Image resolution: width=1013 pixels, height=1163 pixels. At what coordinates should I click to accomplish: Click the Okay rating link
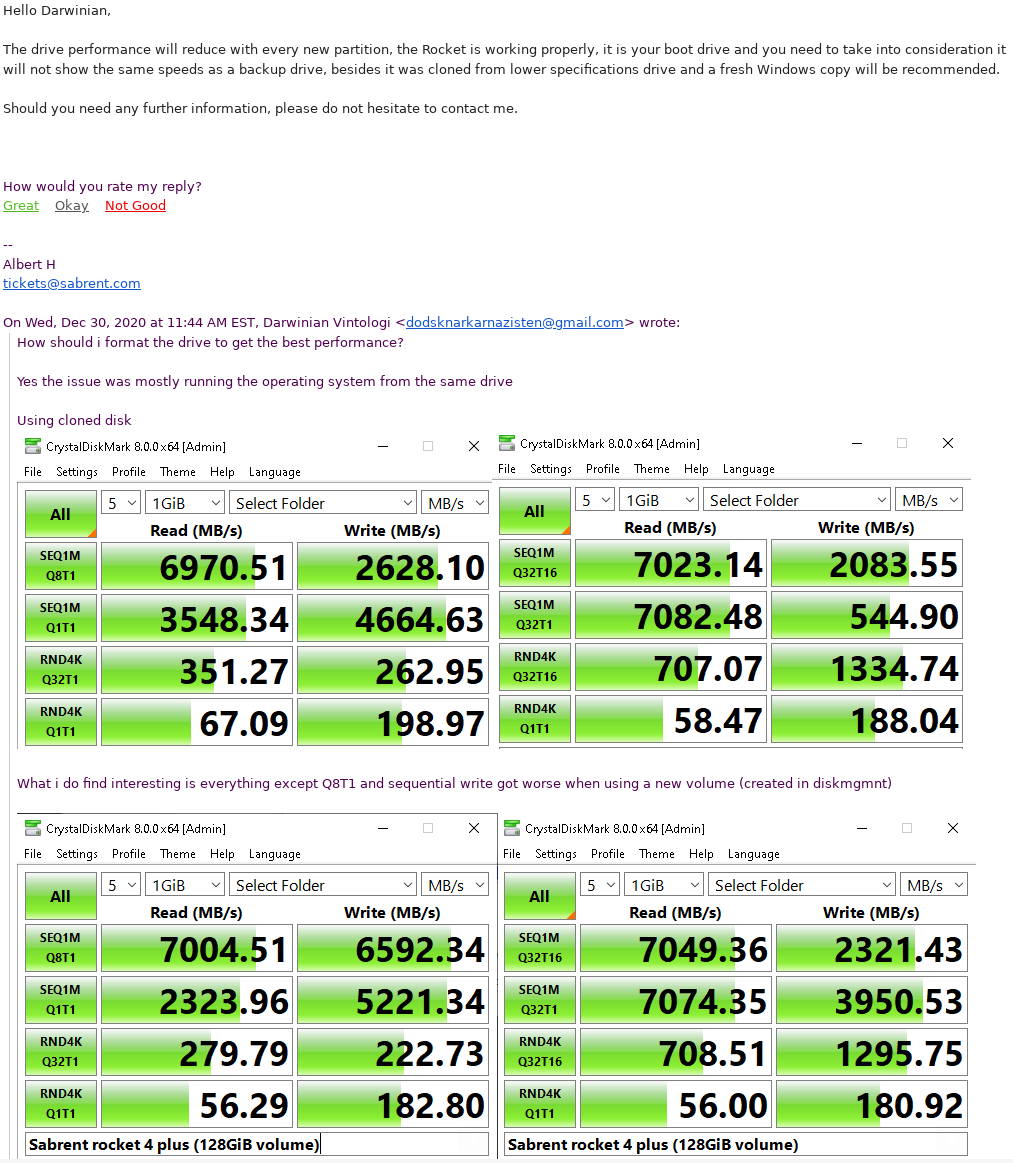[72, 205]
